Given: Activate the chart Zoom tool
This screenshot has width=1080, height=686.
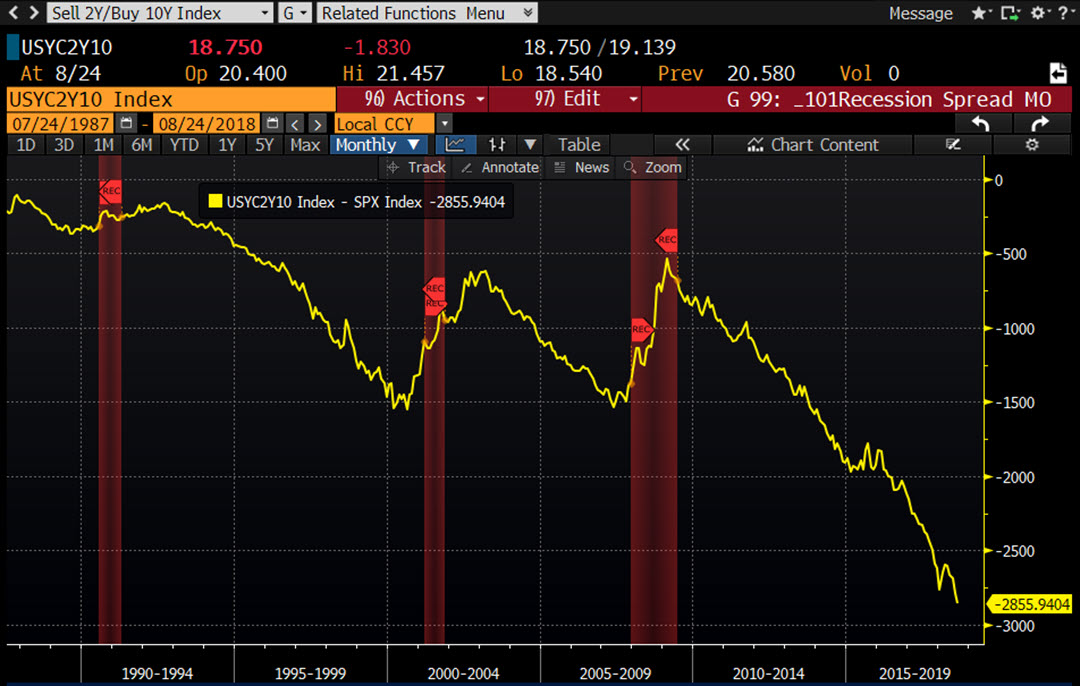Looking at the screenshot, I should click(652, 167).
